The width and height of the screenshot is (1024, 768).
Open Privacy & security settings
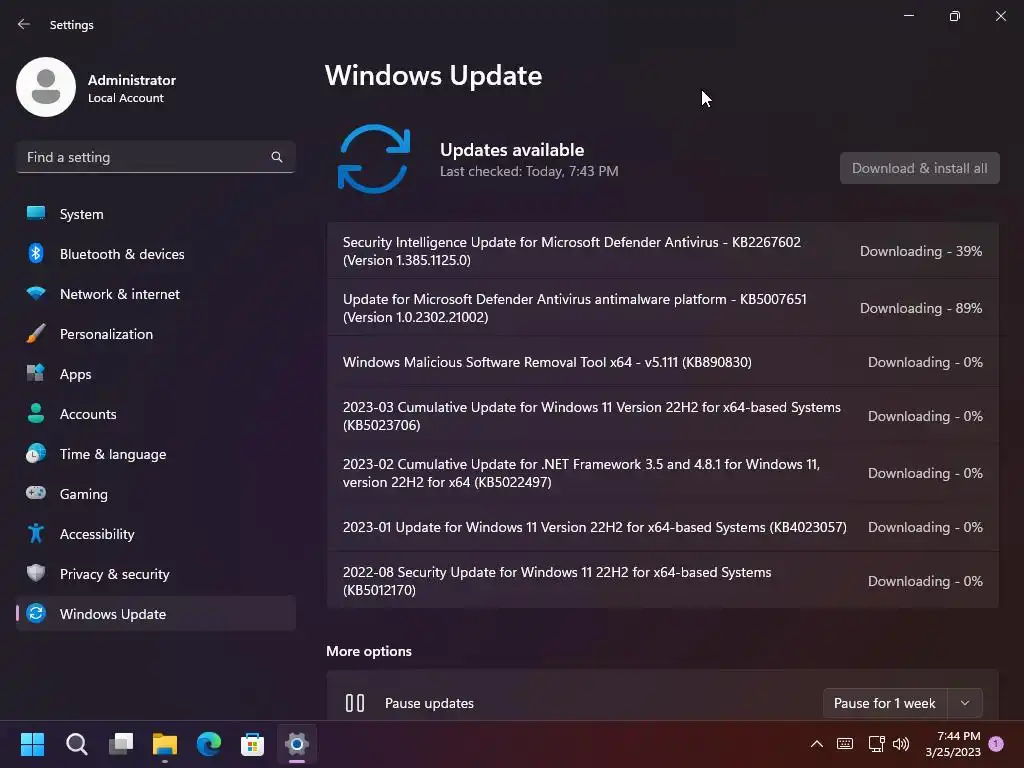point(155,574)
